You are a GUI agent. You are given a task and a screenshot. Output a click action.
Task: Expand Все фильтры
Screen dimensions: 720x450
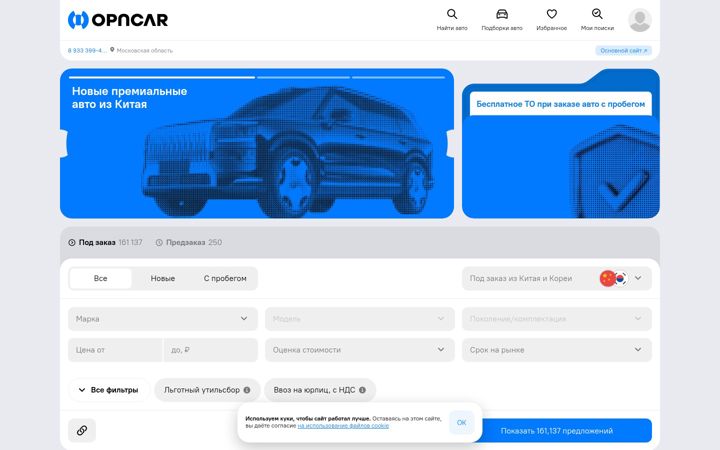(x=109, y=390)
